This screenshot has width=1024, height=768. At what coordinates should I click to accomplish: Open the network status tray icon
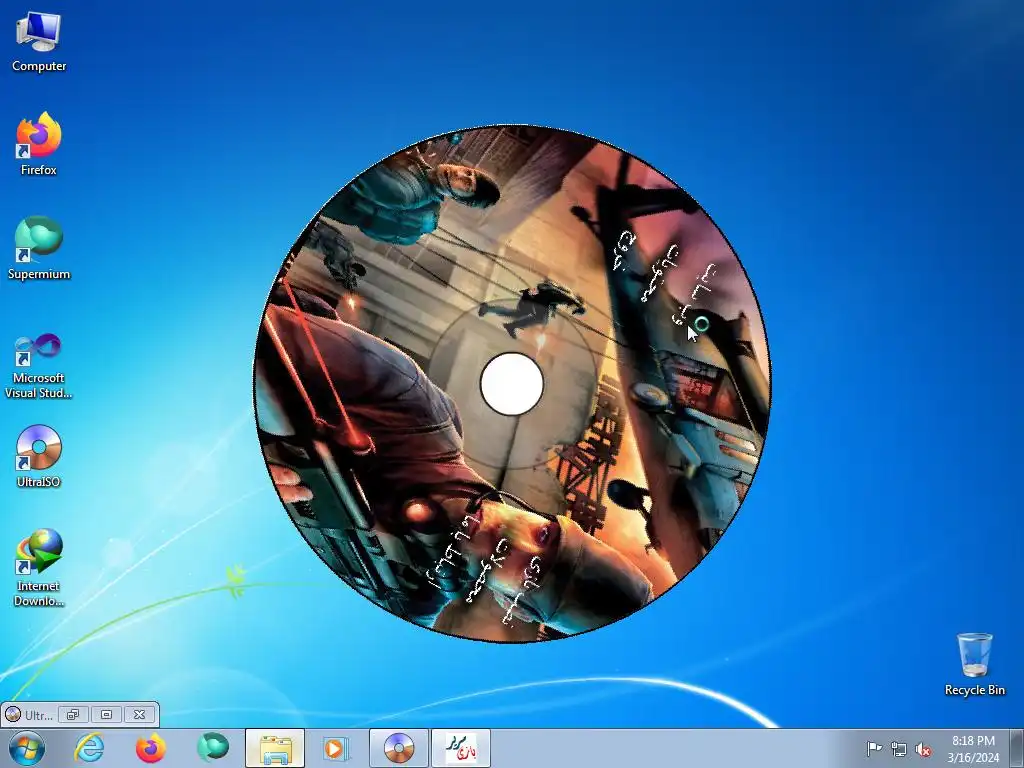tap(899, 749)
